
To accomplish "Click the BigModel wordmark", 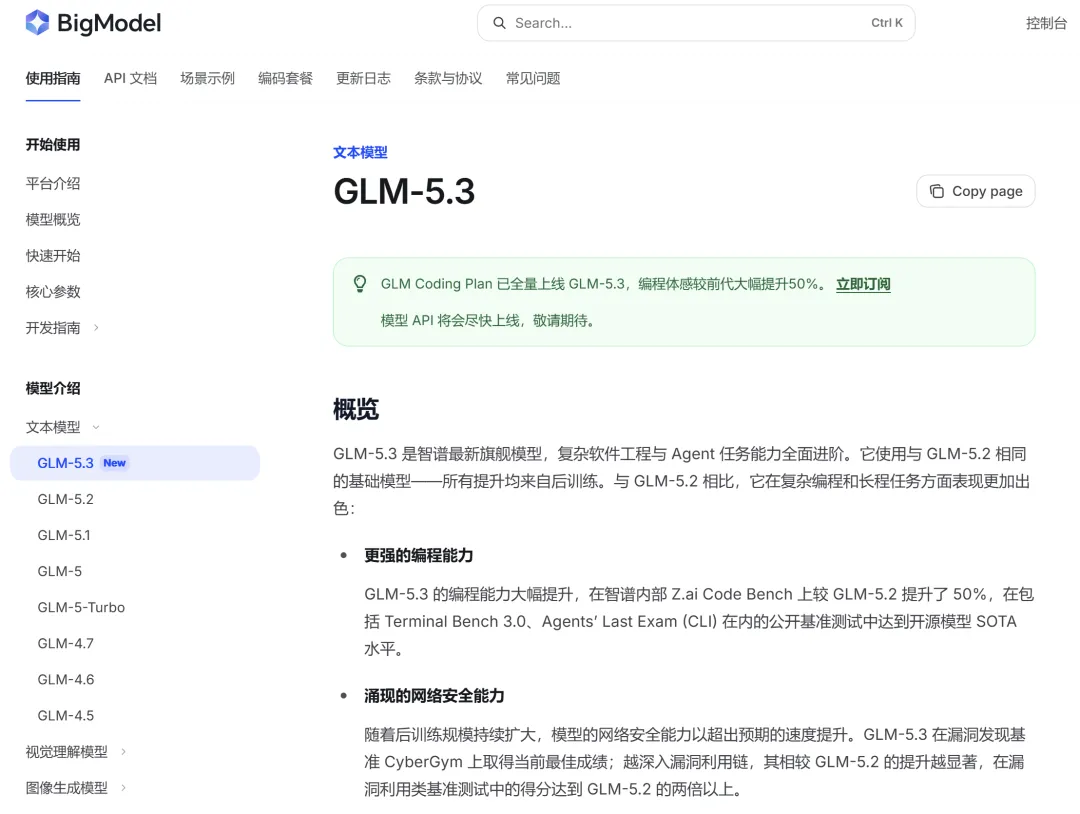I will (x=109, y=23).
